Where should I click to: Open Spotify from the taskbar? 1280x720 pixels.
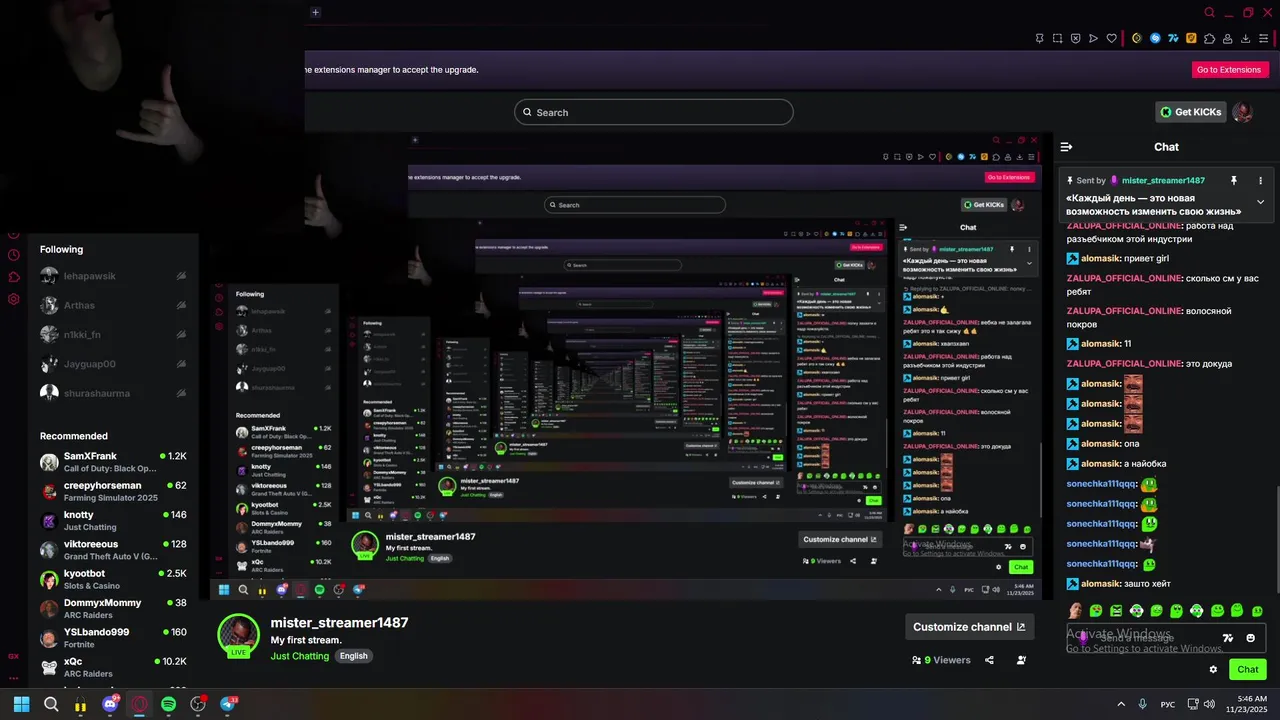pos(168,704)
